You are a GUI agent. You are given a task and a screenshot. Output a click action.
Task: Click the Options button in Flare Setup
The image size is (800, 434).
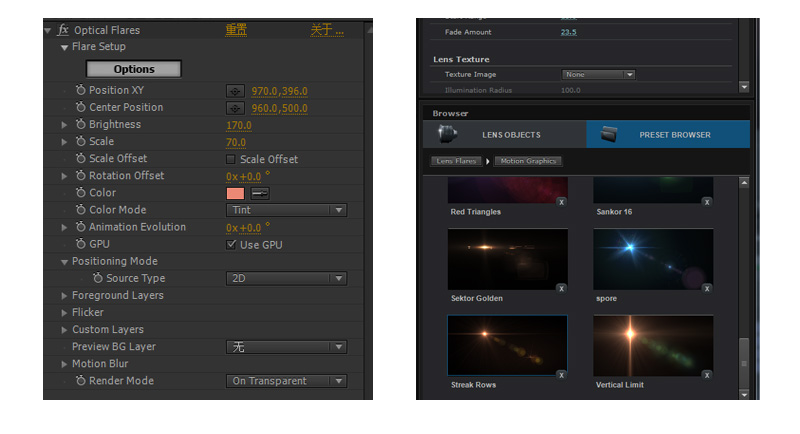134,69
